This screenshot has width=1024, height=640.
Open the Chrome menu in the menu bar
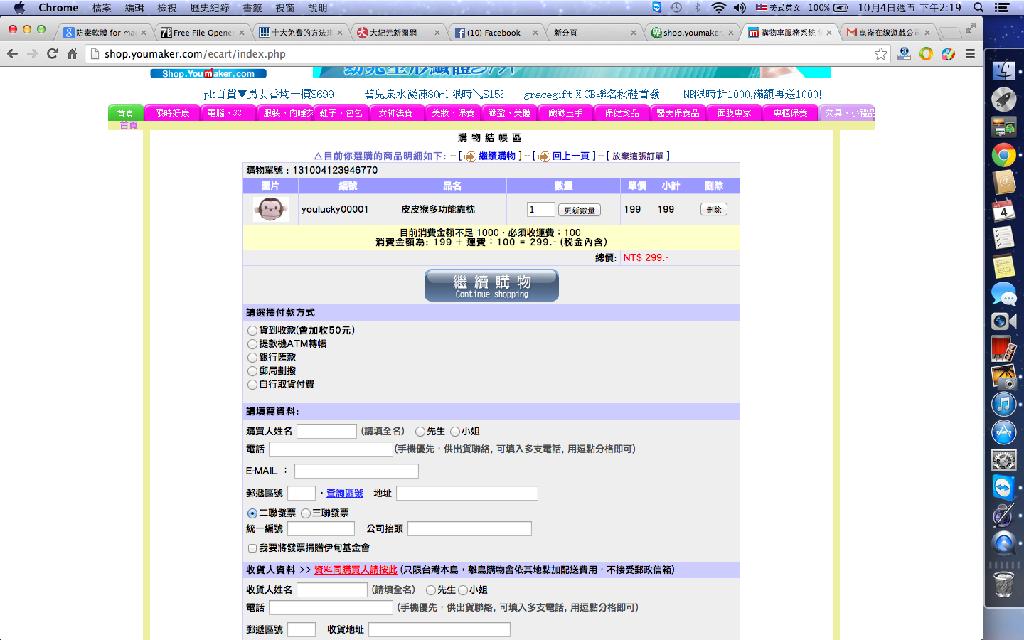[x=58, y=7]
